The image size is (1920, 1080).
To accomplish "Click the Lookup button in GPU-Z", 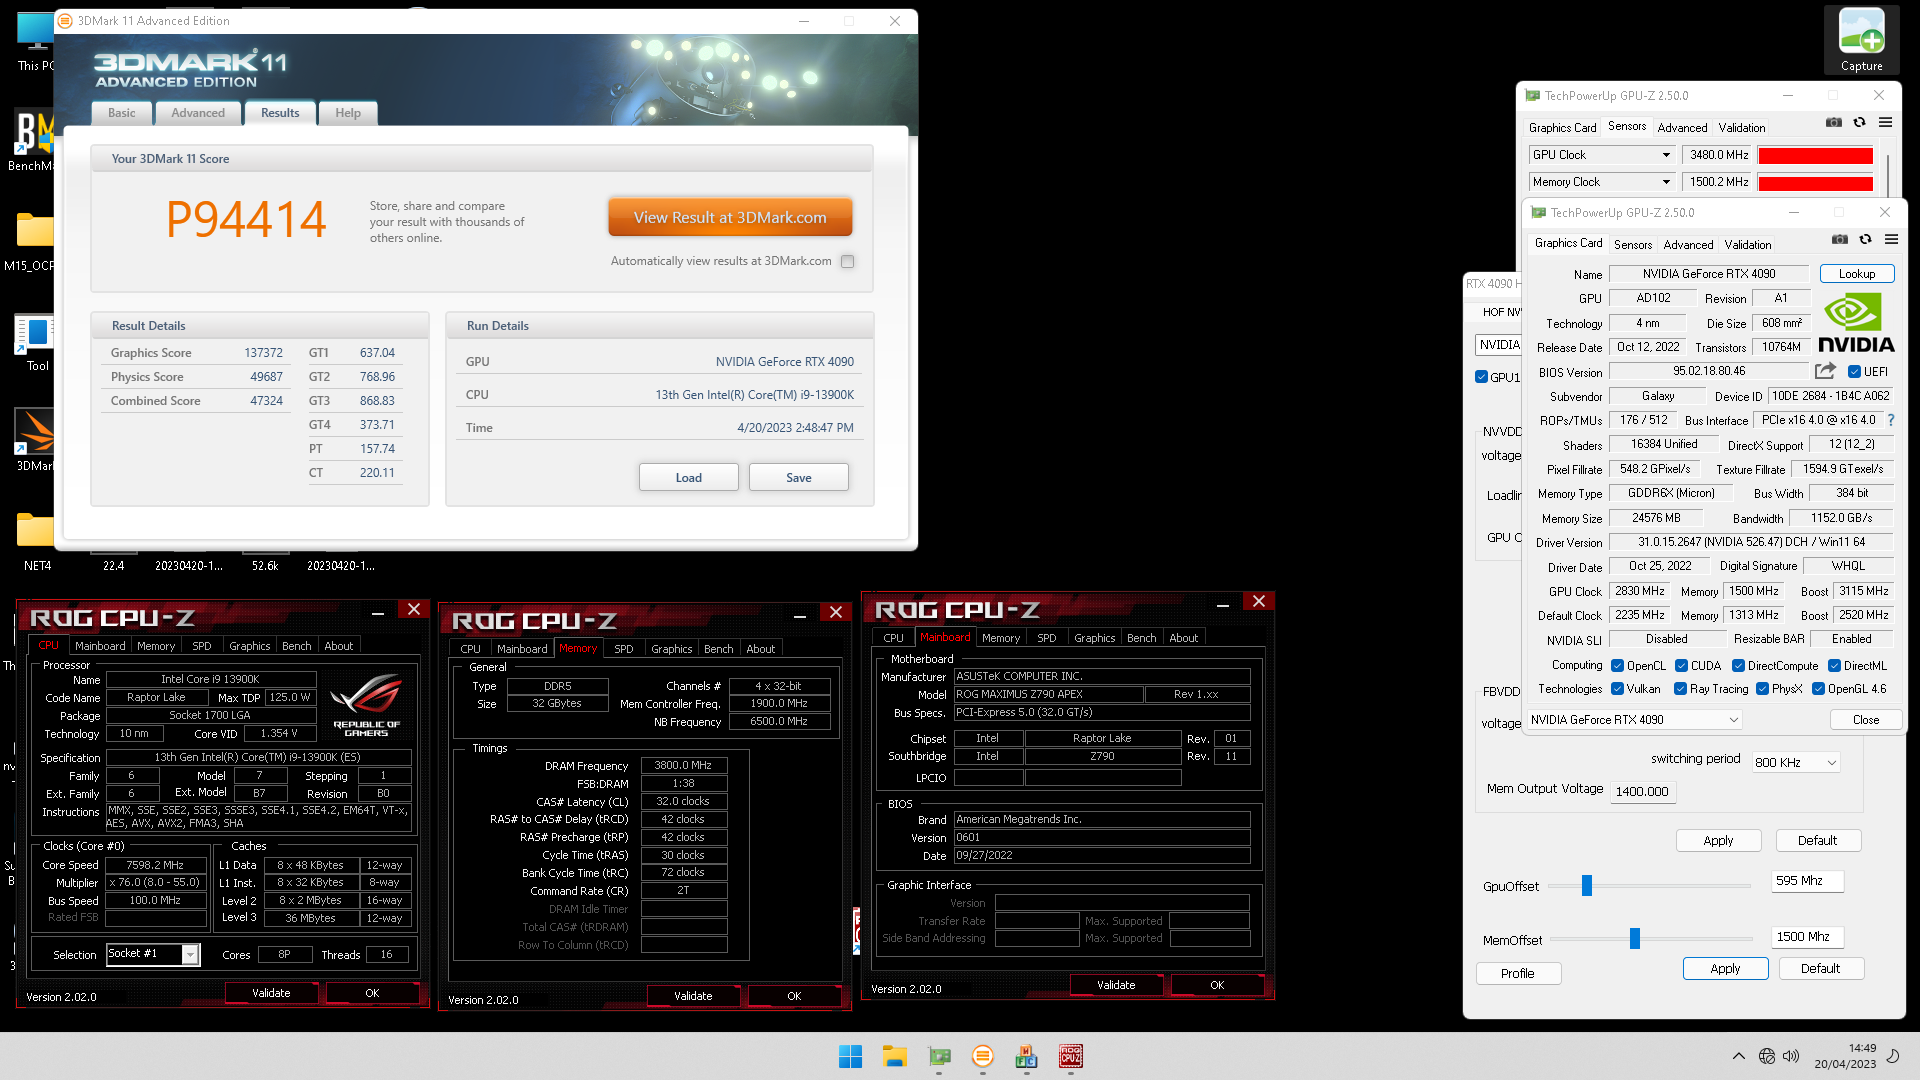I will click(1856, 273).
